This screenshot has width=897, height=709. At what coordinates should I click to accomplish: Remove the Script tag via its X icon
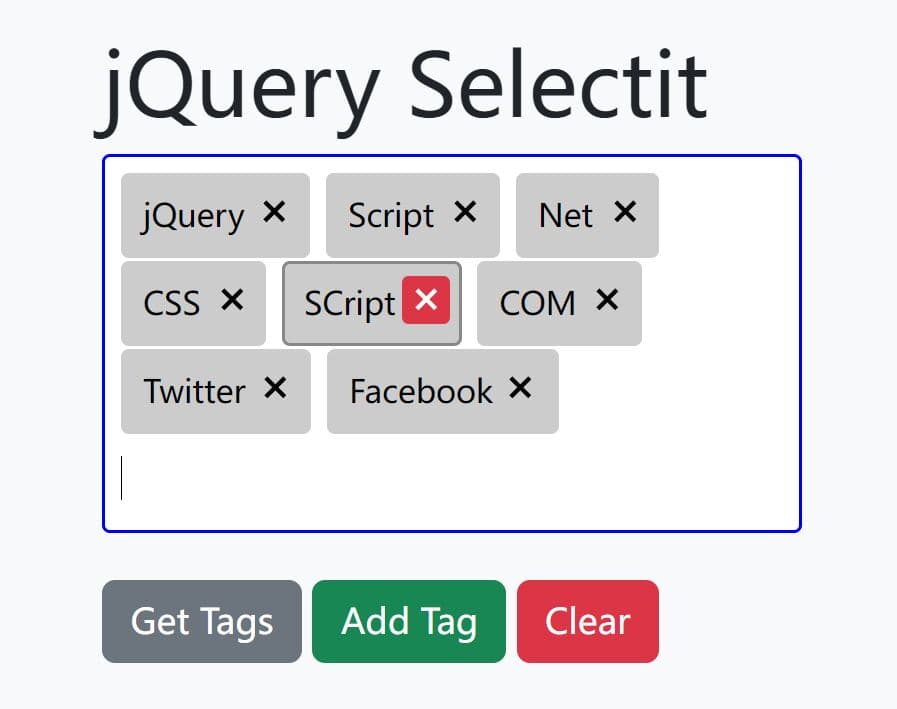(462, 212)
